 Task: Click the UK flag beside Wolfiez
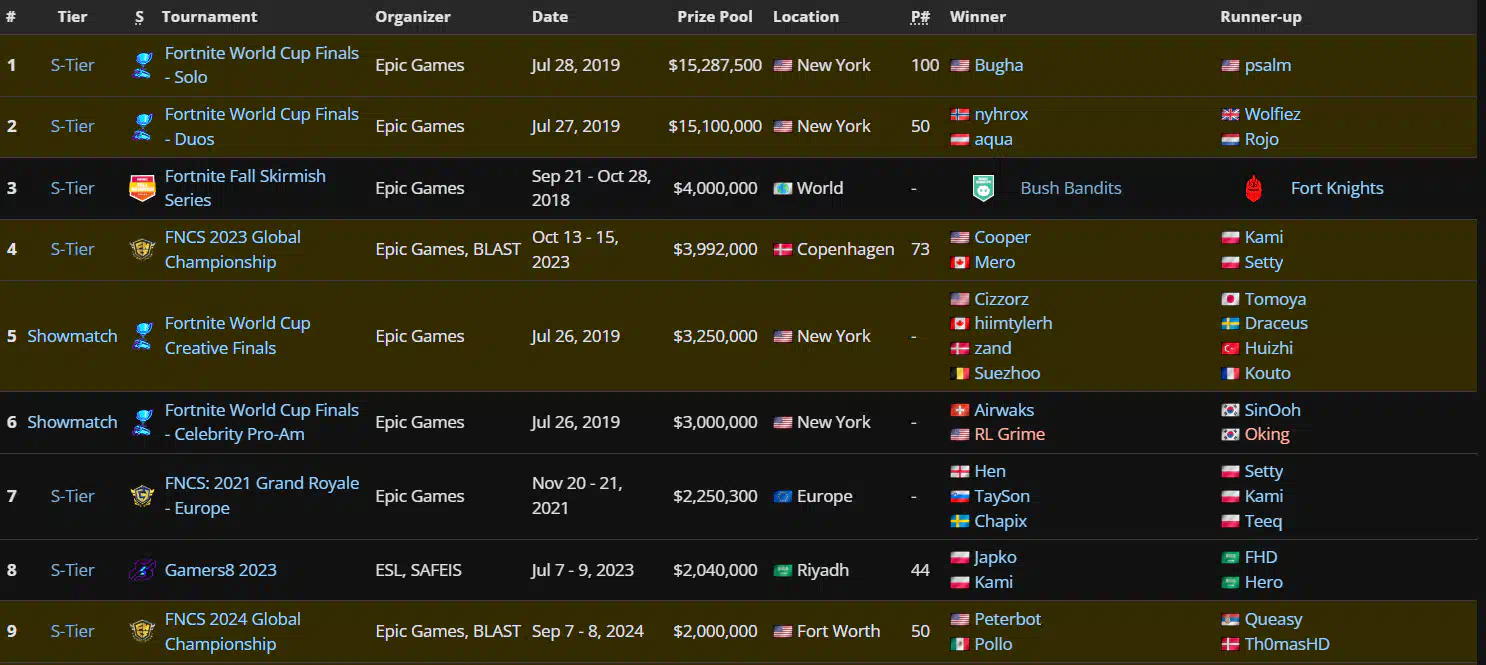(1230, 115)
